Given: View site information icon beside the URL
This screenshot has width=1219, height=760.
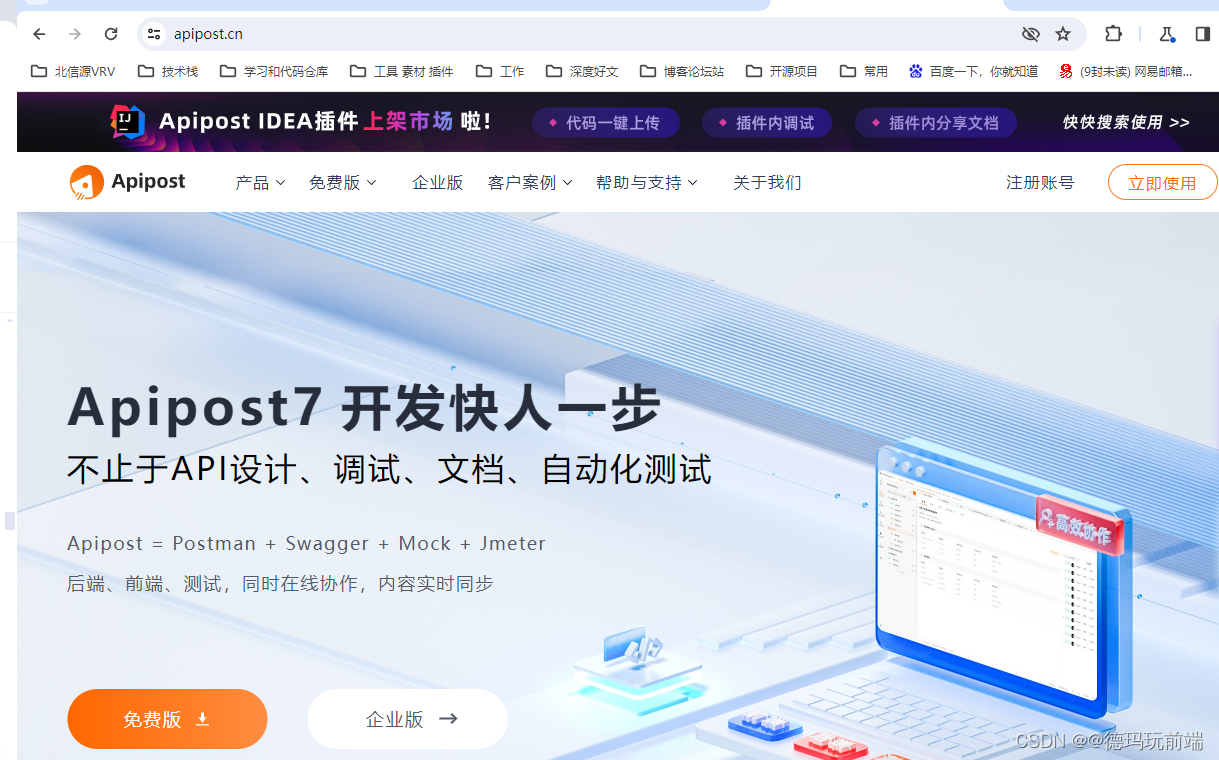Looking at the screenshot, I should (153, 34).
